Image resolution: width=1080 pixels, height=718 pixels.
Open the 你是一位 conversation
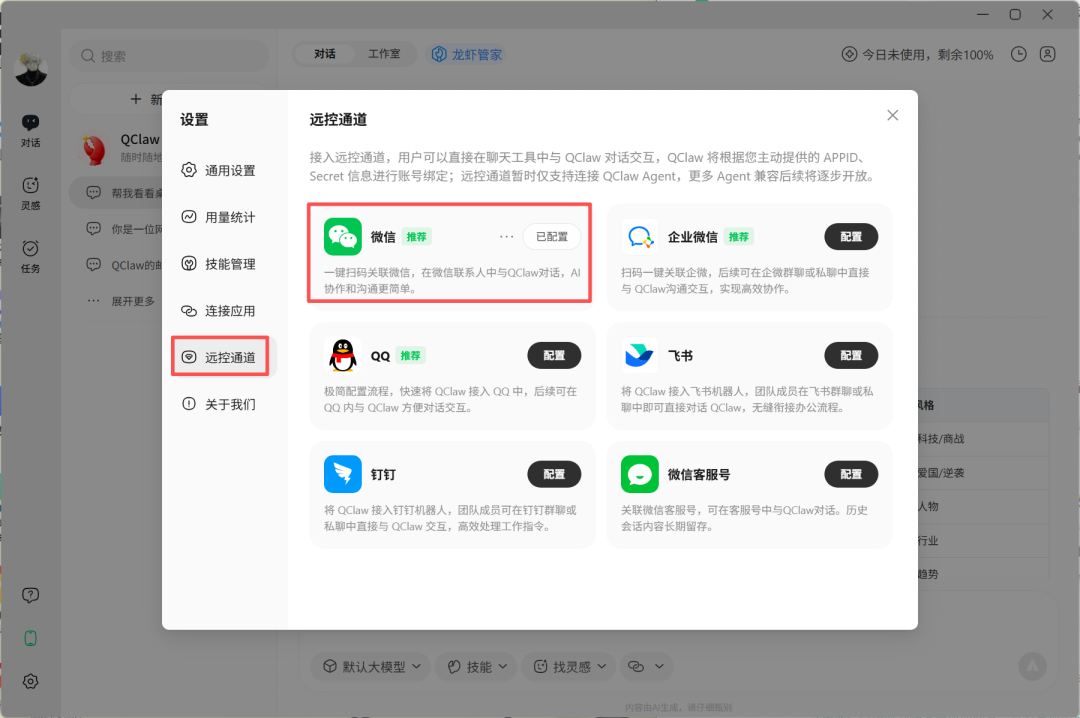[117, 229]
